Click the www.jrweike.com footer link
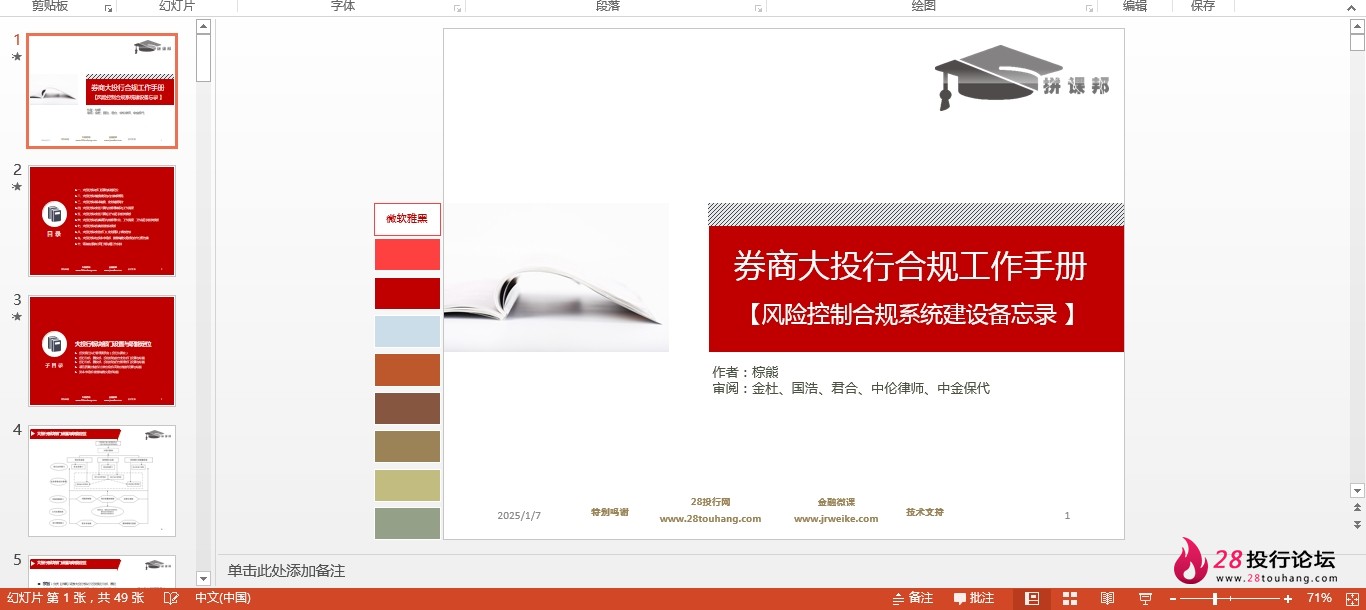1366x610 pixels. coord(836,519)
